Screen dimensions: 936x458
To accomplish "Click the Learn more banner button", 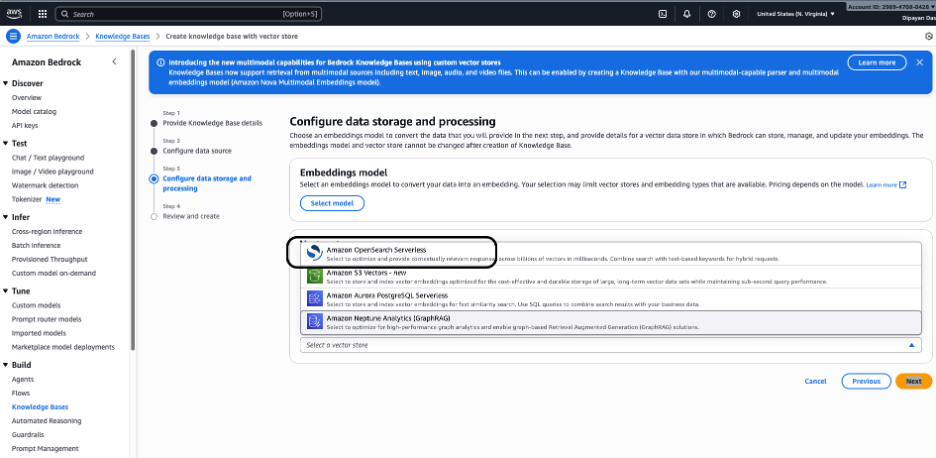I will point(876,62).
